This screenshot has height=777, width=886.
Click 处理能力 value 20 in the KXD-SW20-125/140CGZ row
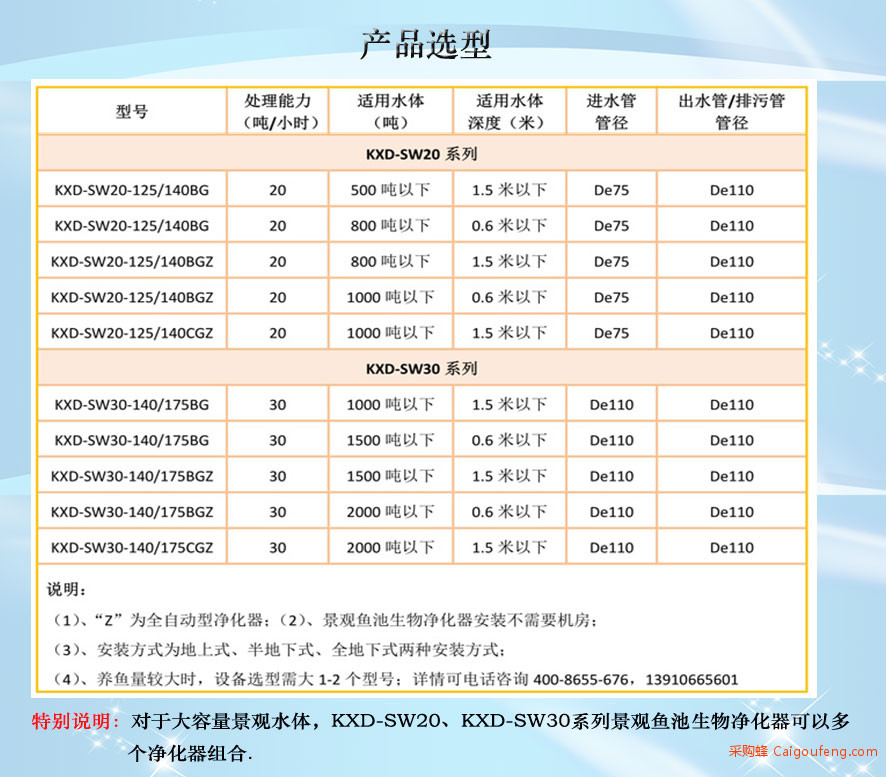click(x=277, y=333)
